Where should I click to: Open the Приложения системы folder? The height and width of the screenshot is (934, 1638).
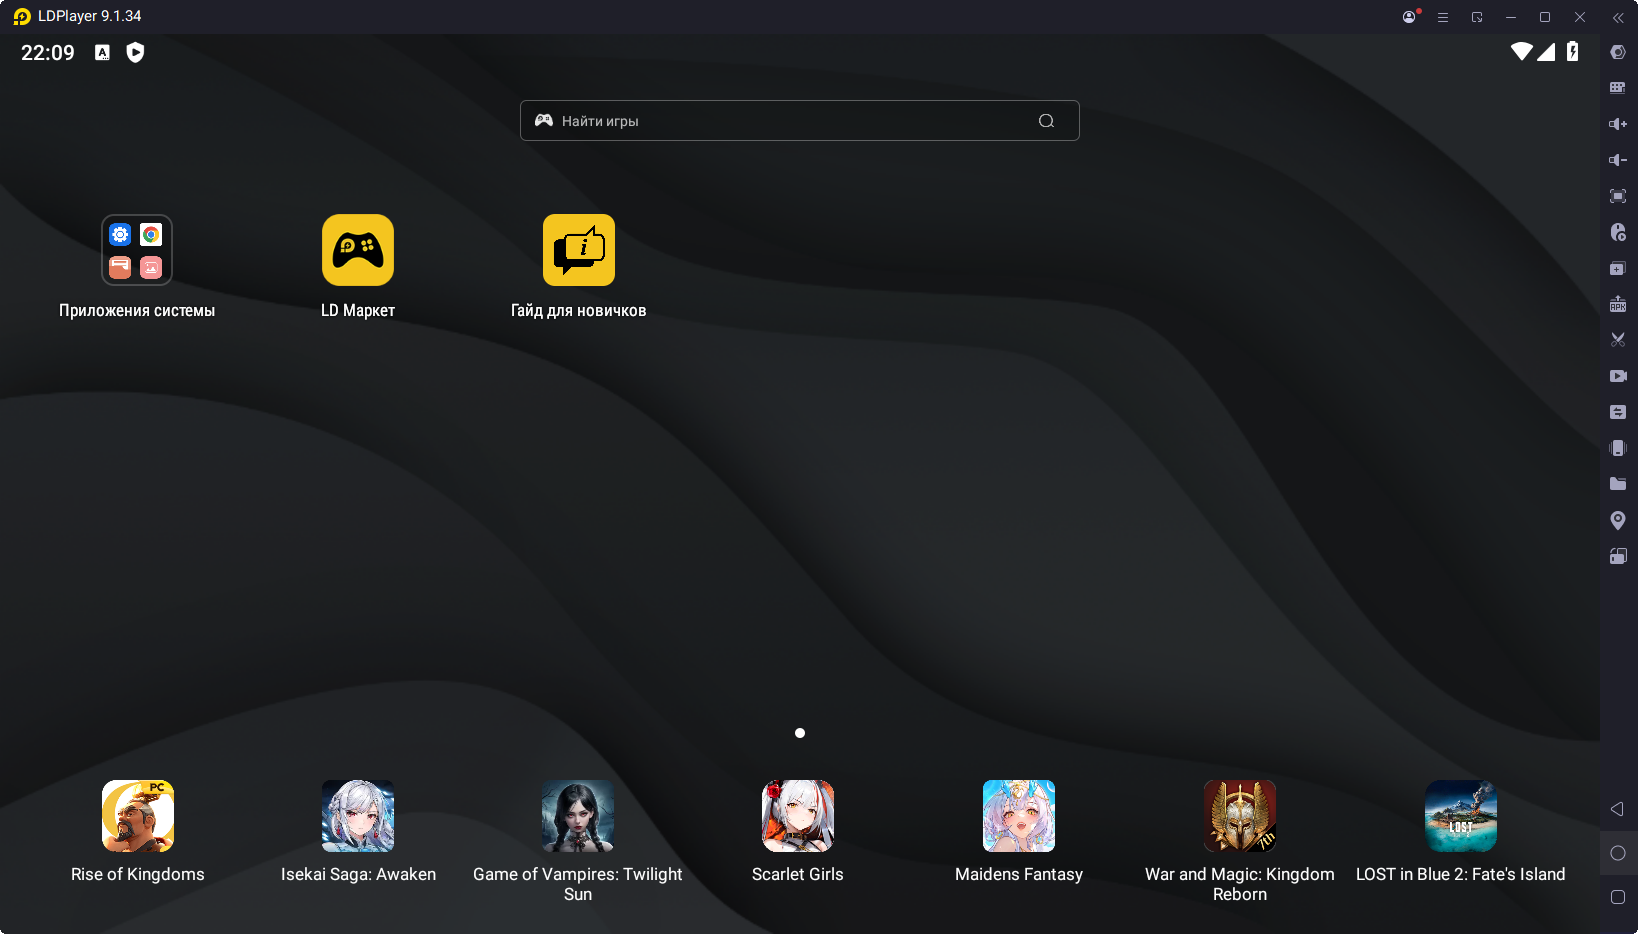(137, 250)
